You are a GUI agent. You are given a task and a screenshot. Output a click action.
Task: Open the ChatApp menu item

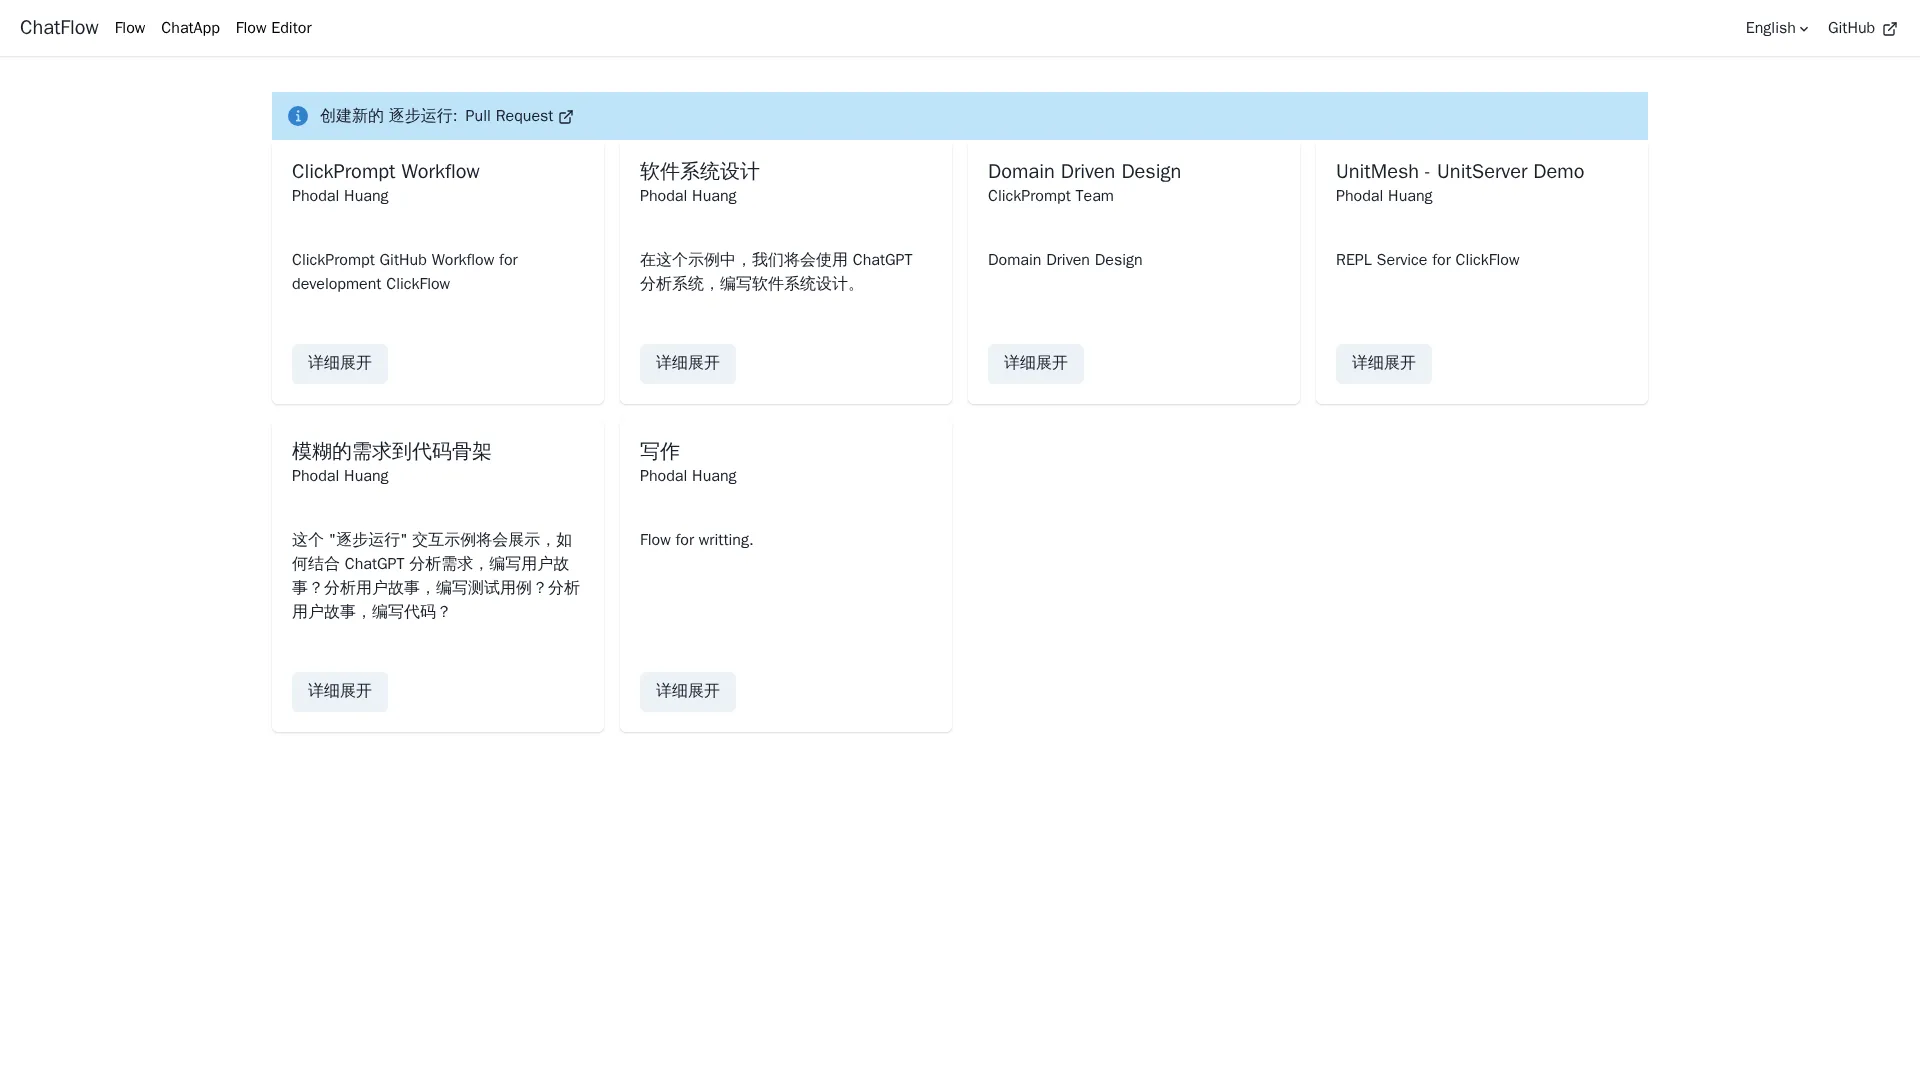[x=190, y=28]
